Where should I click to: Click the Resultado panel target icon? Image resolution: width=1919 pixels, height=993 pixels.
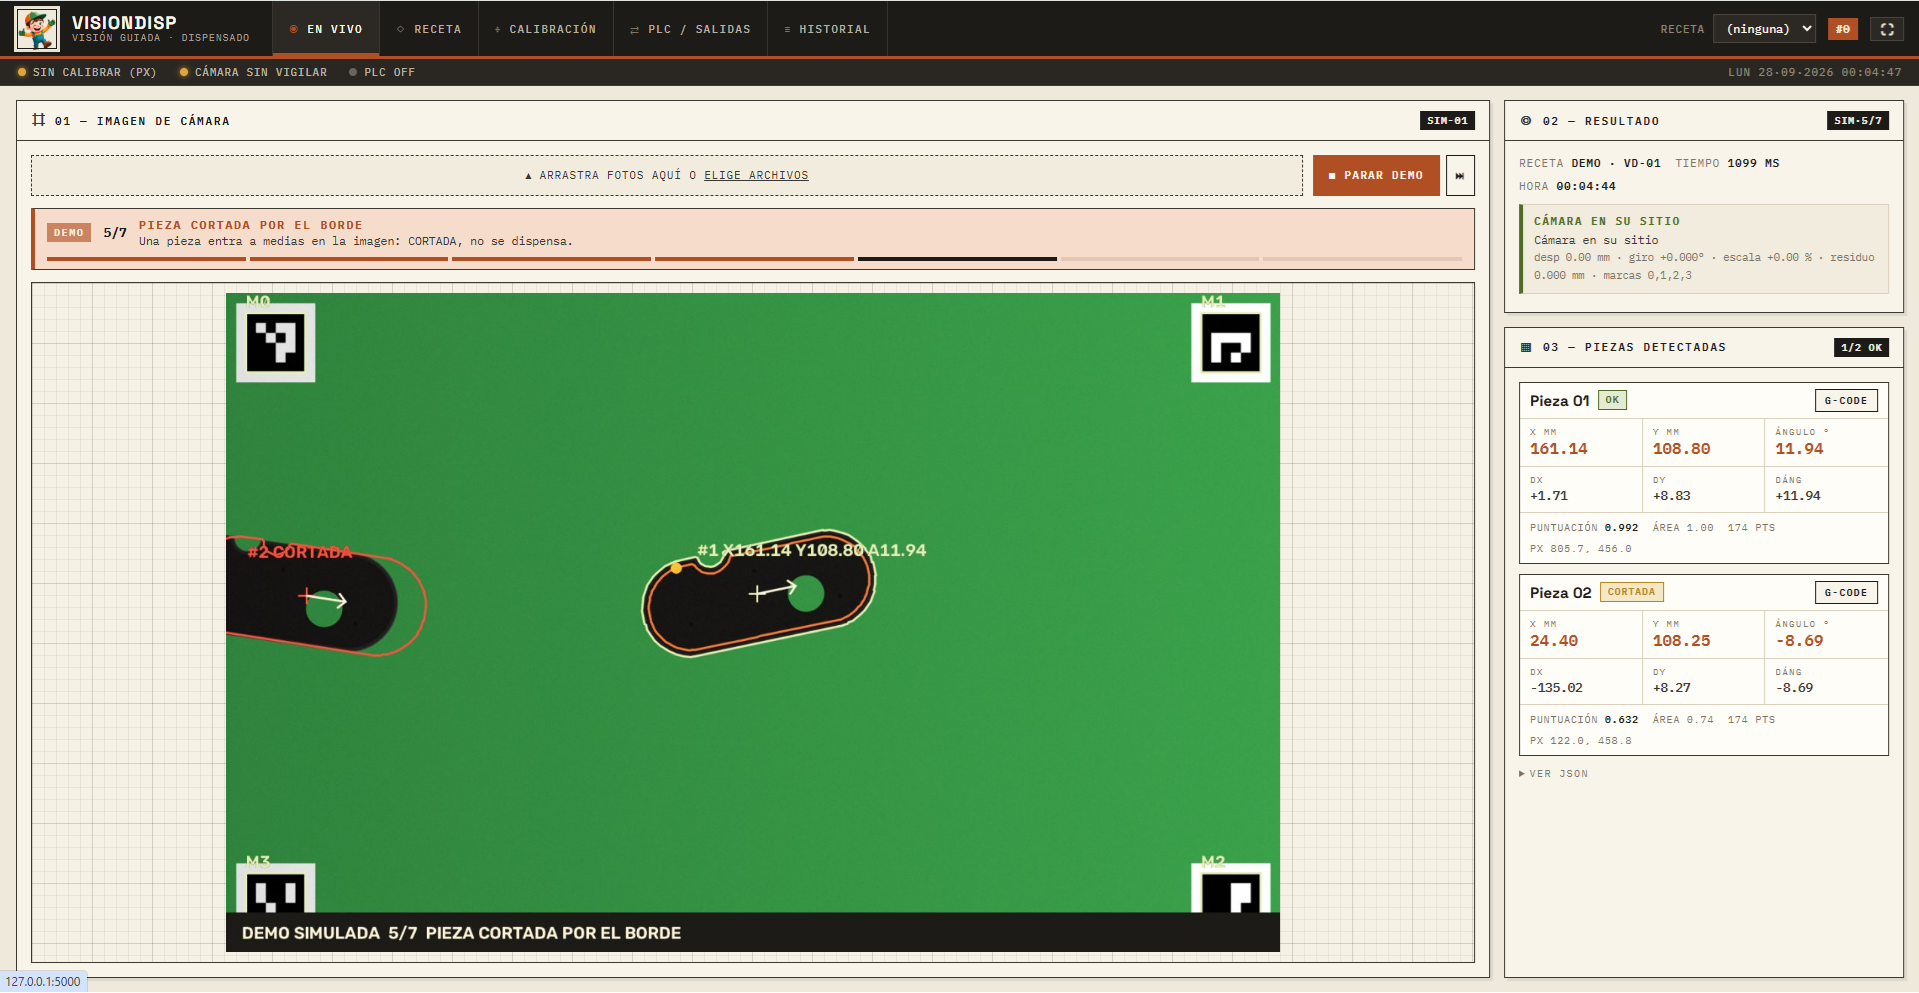(1526, 121)
